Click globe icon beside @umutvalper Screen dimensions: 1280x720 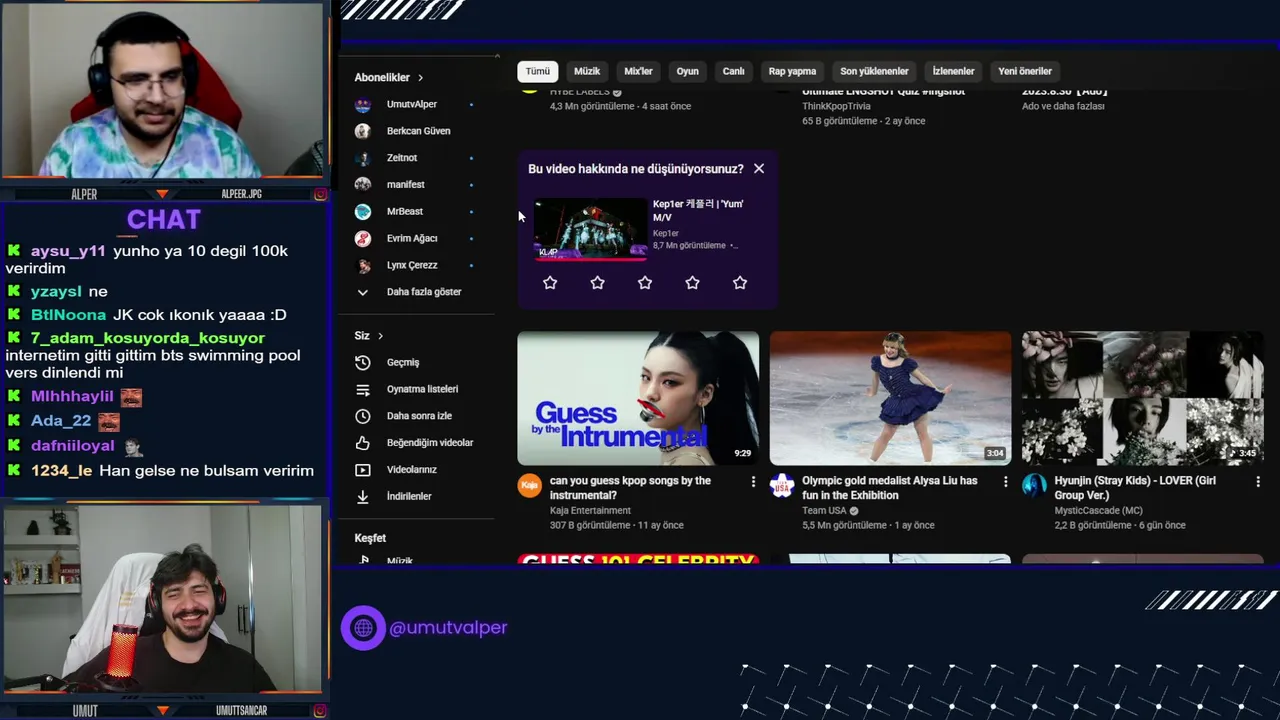tap(363, 628)
